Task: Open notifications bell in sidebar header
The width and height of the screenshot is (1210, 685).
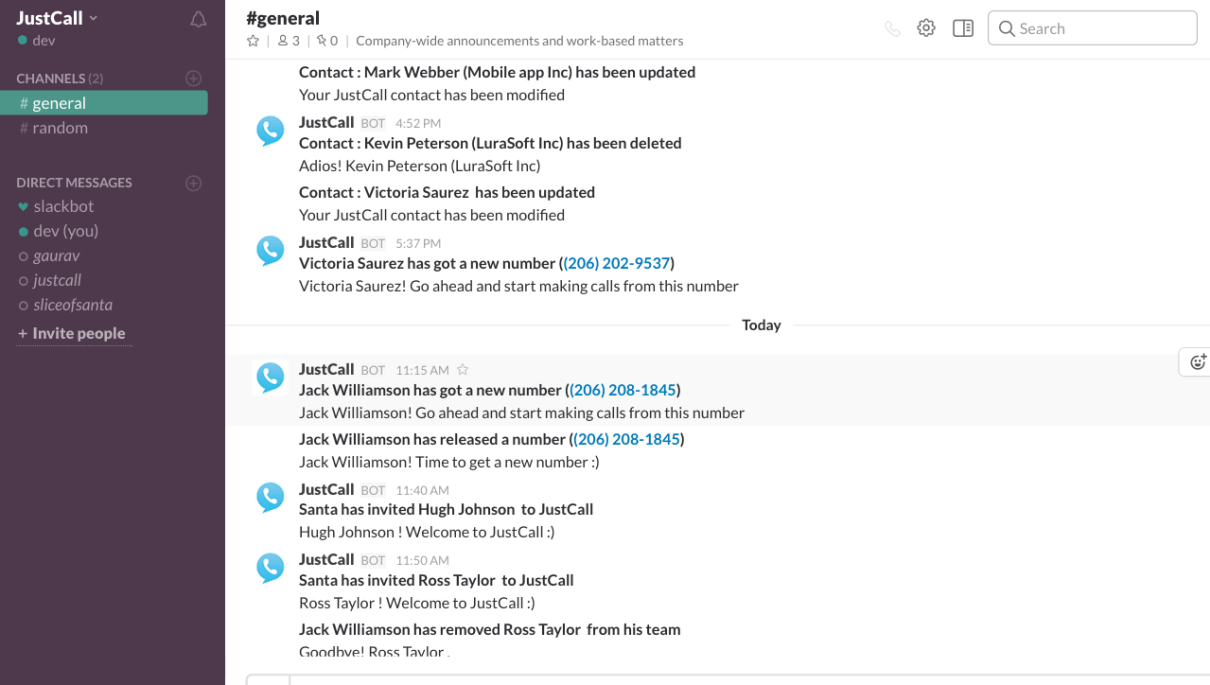Action: pyautogui.click(x=198, y=19)
